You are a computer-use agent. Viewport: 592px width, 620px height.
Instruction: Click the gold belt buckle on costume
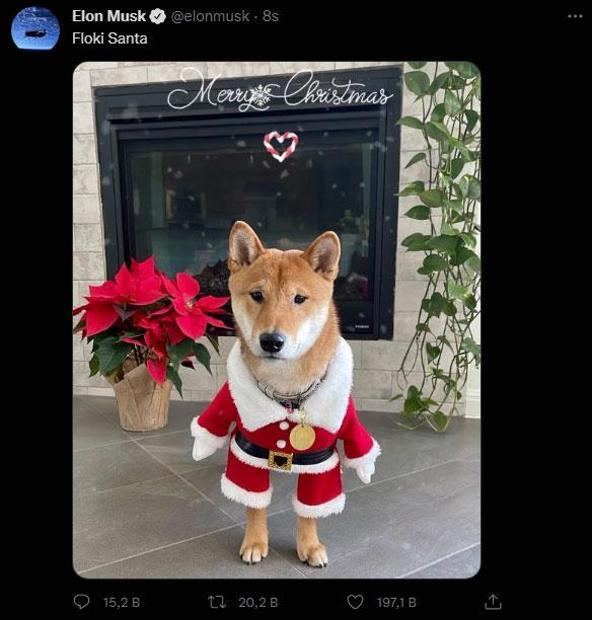point(281,461)
